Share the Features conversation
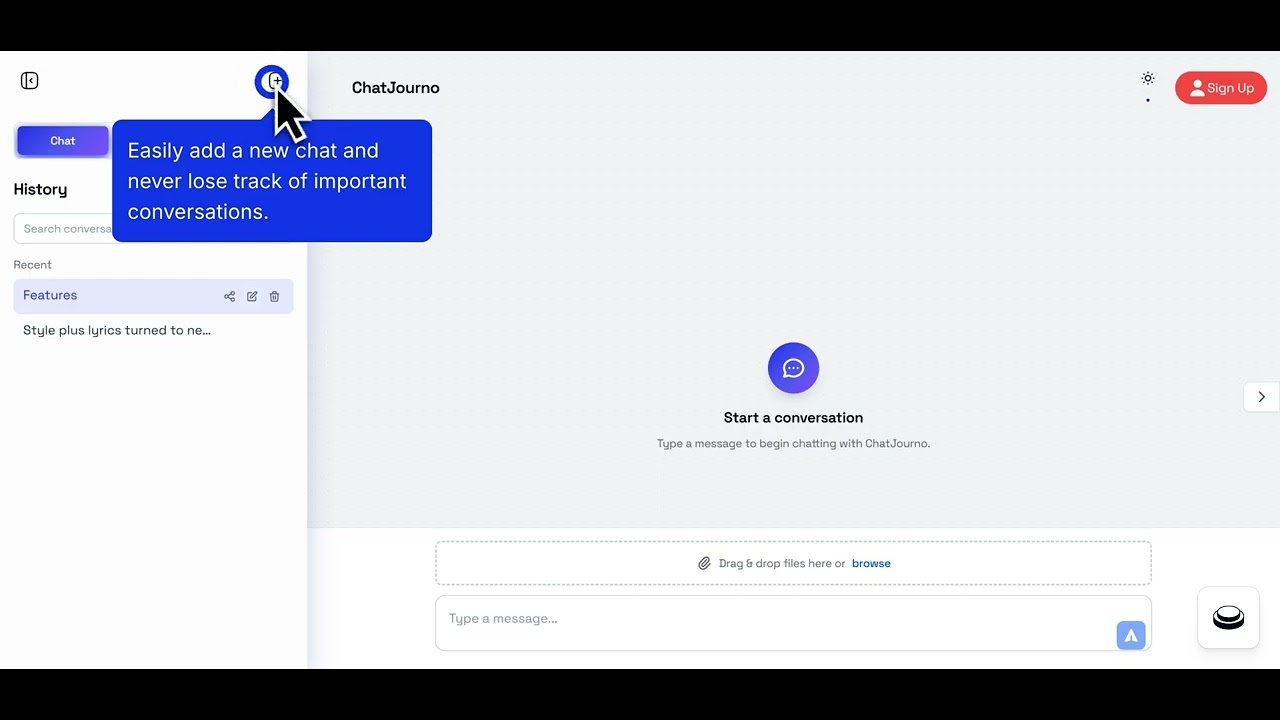This screenshot has width=1280, height=720. [230, 296]
